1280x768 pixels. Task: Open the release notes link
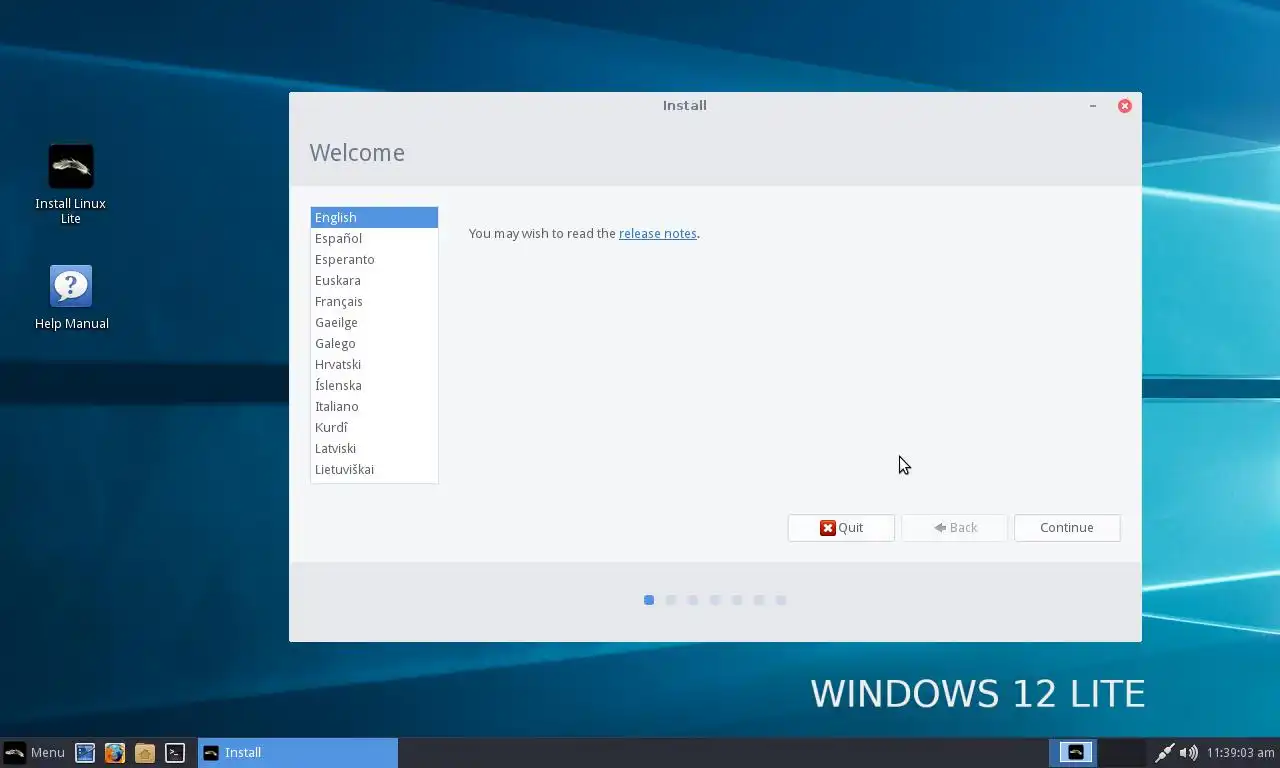coord(658,233)
